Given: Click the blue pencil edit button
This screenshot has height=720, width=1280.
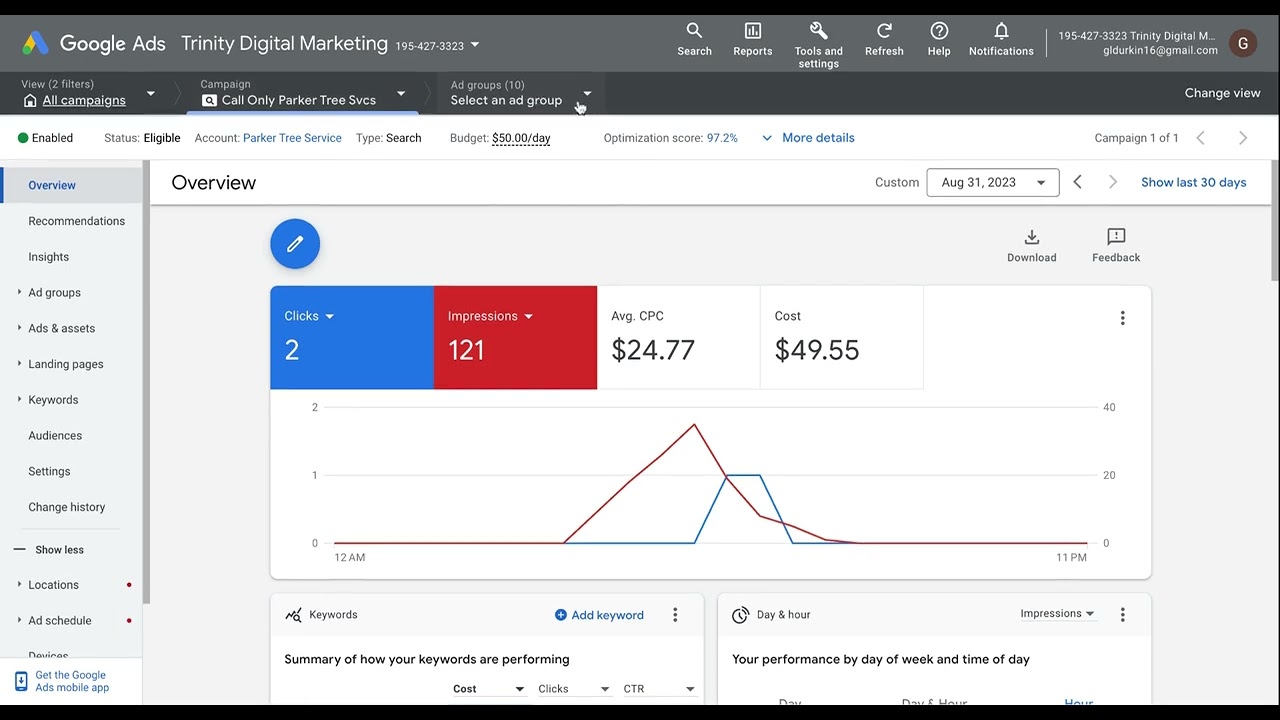Looking at the screenshot, I should tap(295, 244).
